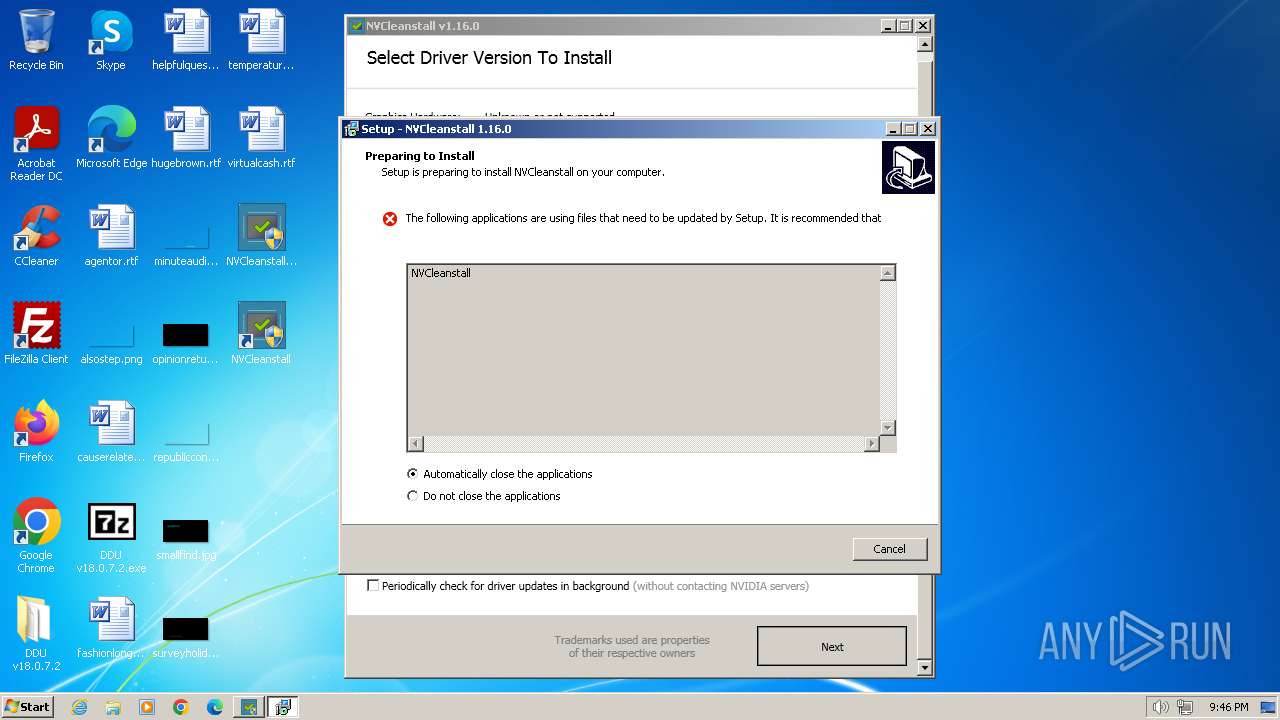The width and height of the screenshot is (1280, 720).
Task: Open Windows Media Player from the taskbar
Action: pos(147,707)
